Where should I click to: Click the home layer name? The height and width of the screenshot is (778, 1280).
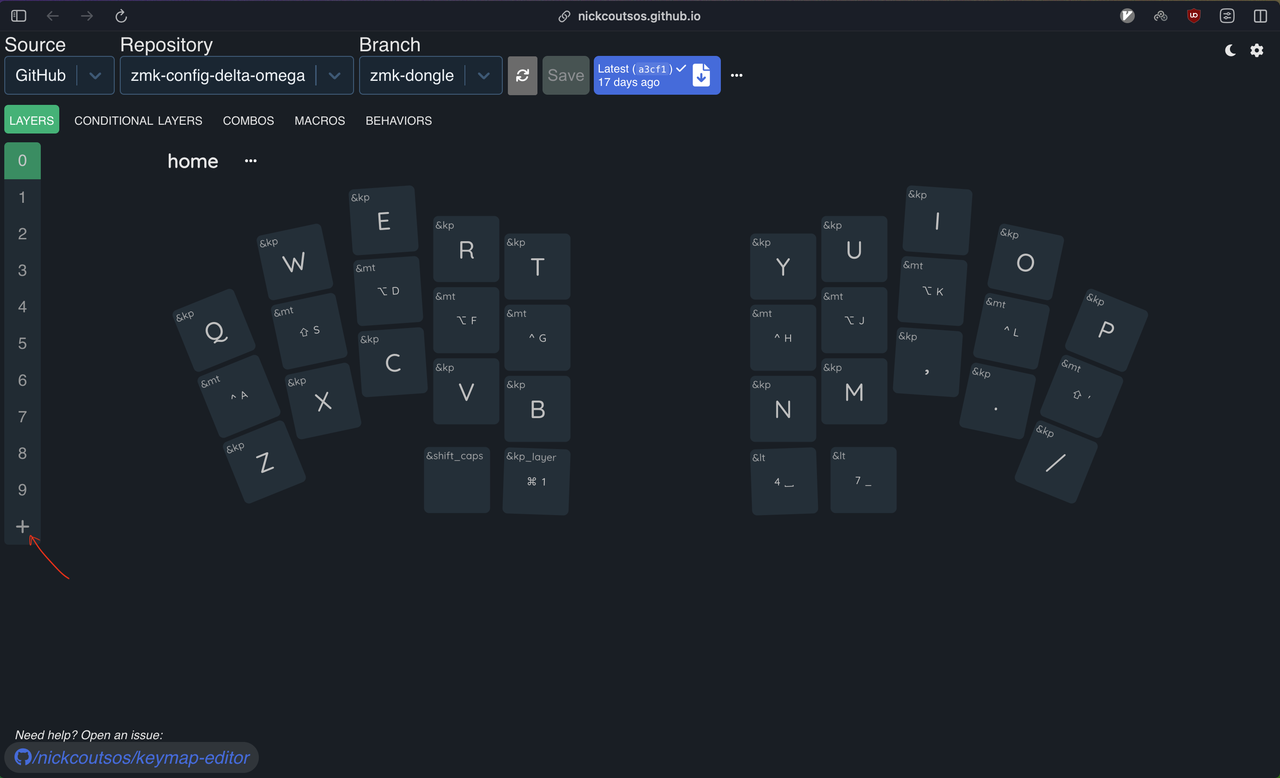point(193,161)
